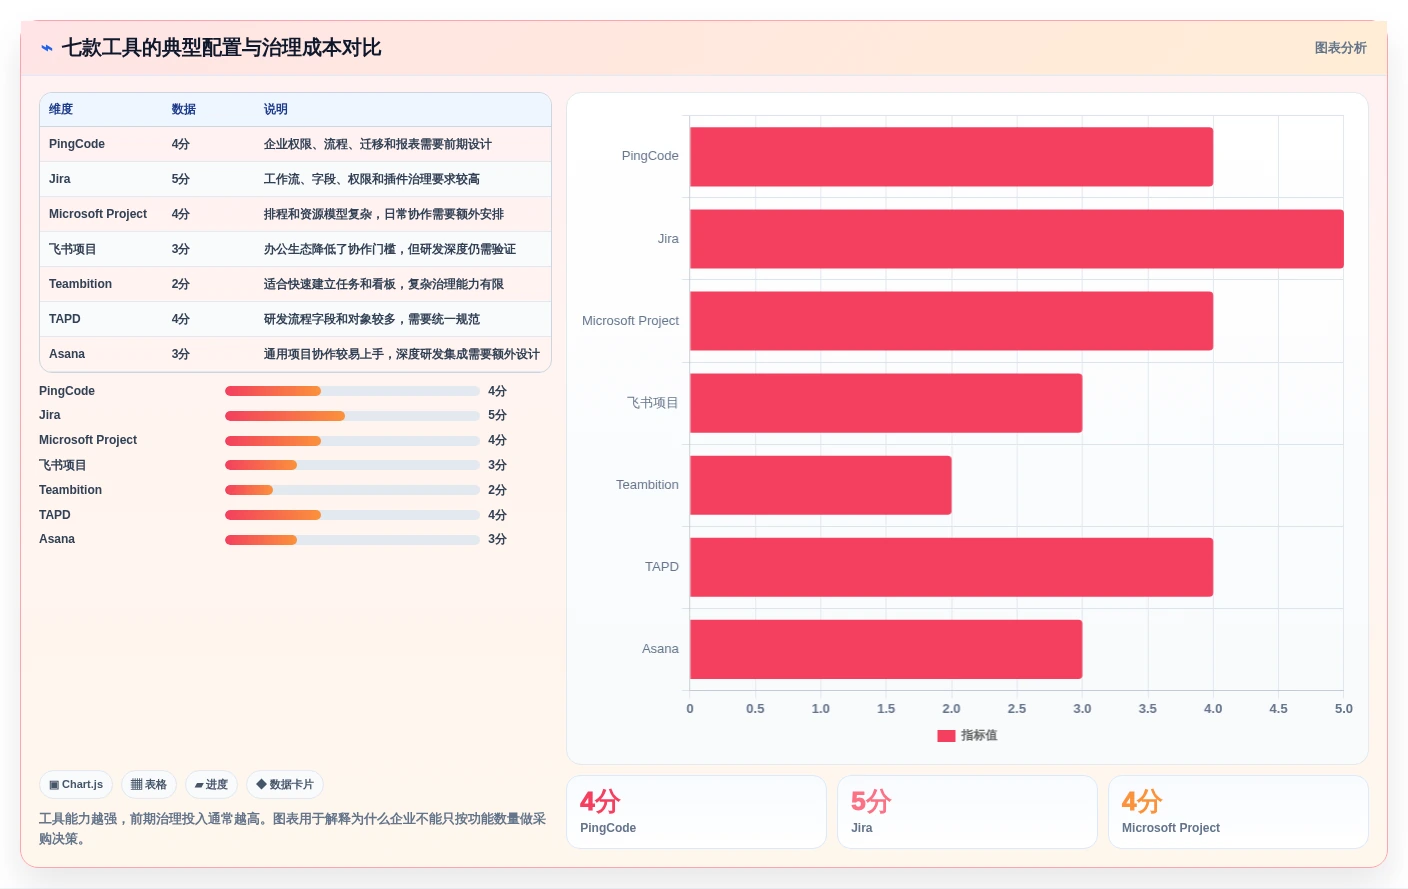
Task: Click description 工作流、字段、权限和插件治理要求较高
Action: (x=372, y=179)
